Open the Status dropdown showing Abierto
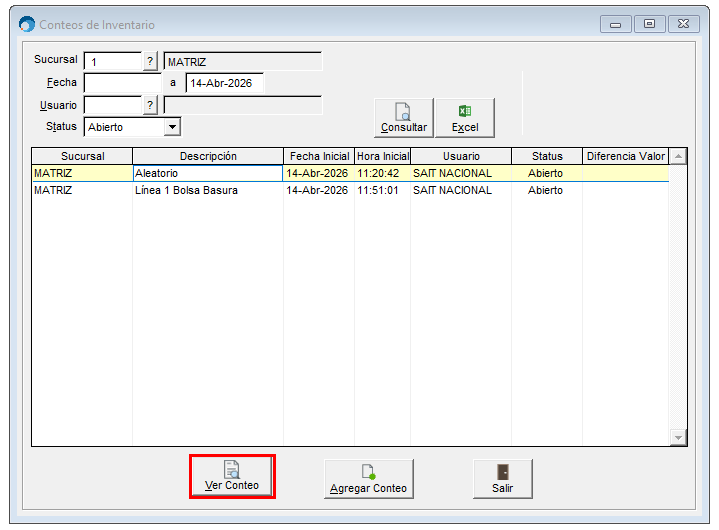The height and width of the screenshot is (530, 719). [172, 127]
